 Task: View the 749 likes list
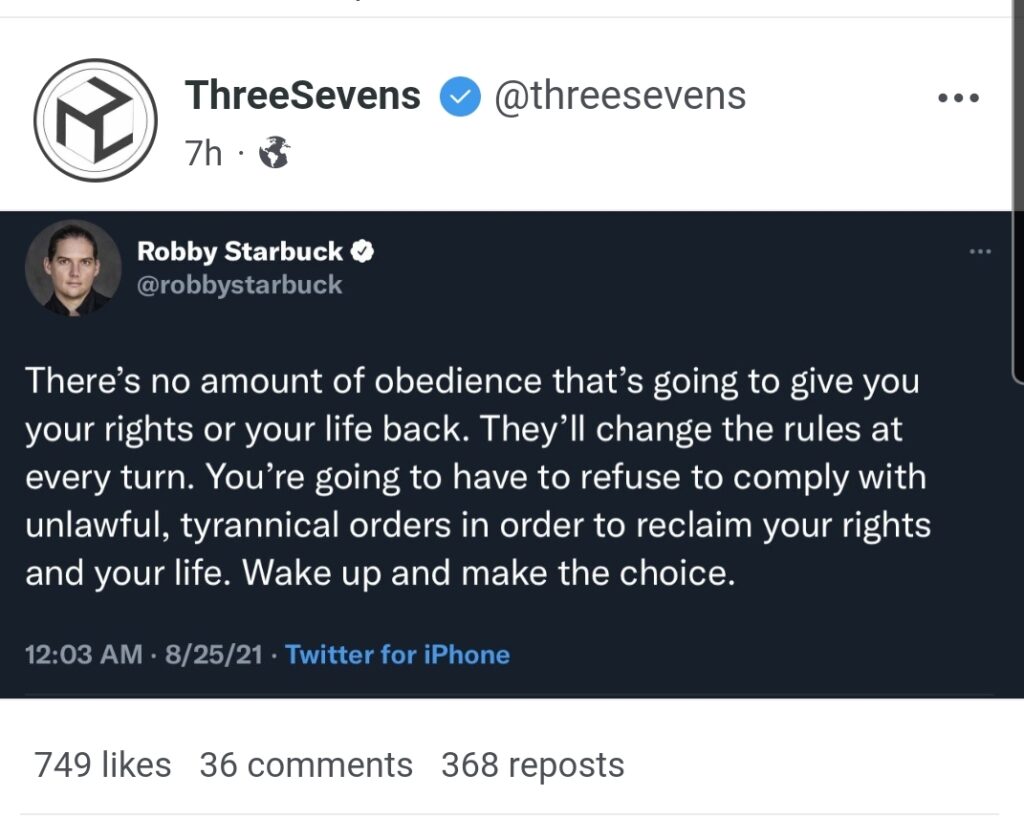[x=103, y=764]
